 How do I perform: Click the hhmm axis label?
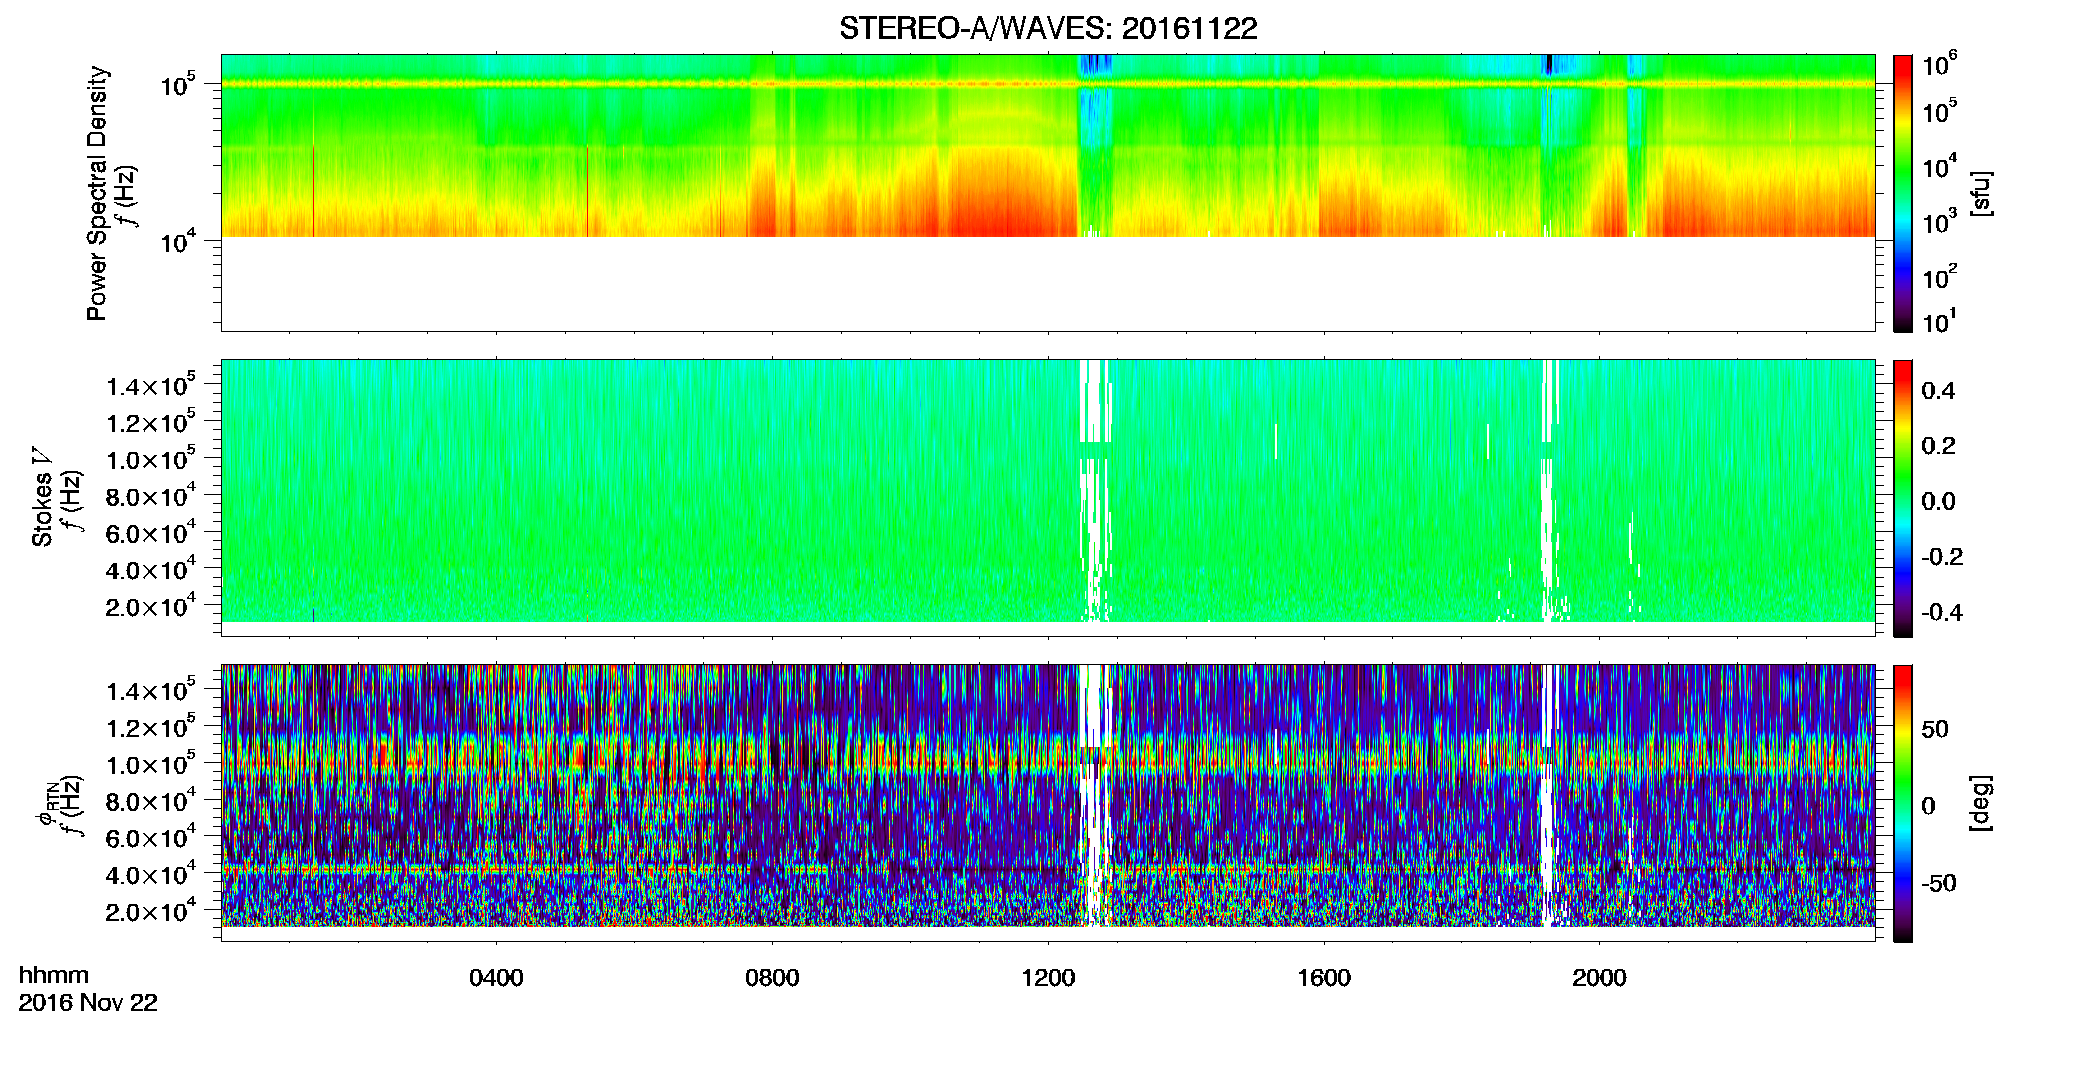click(54, 975)
